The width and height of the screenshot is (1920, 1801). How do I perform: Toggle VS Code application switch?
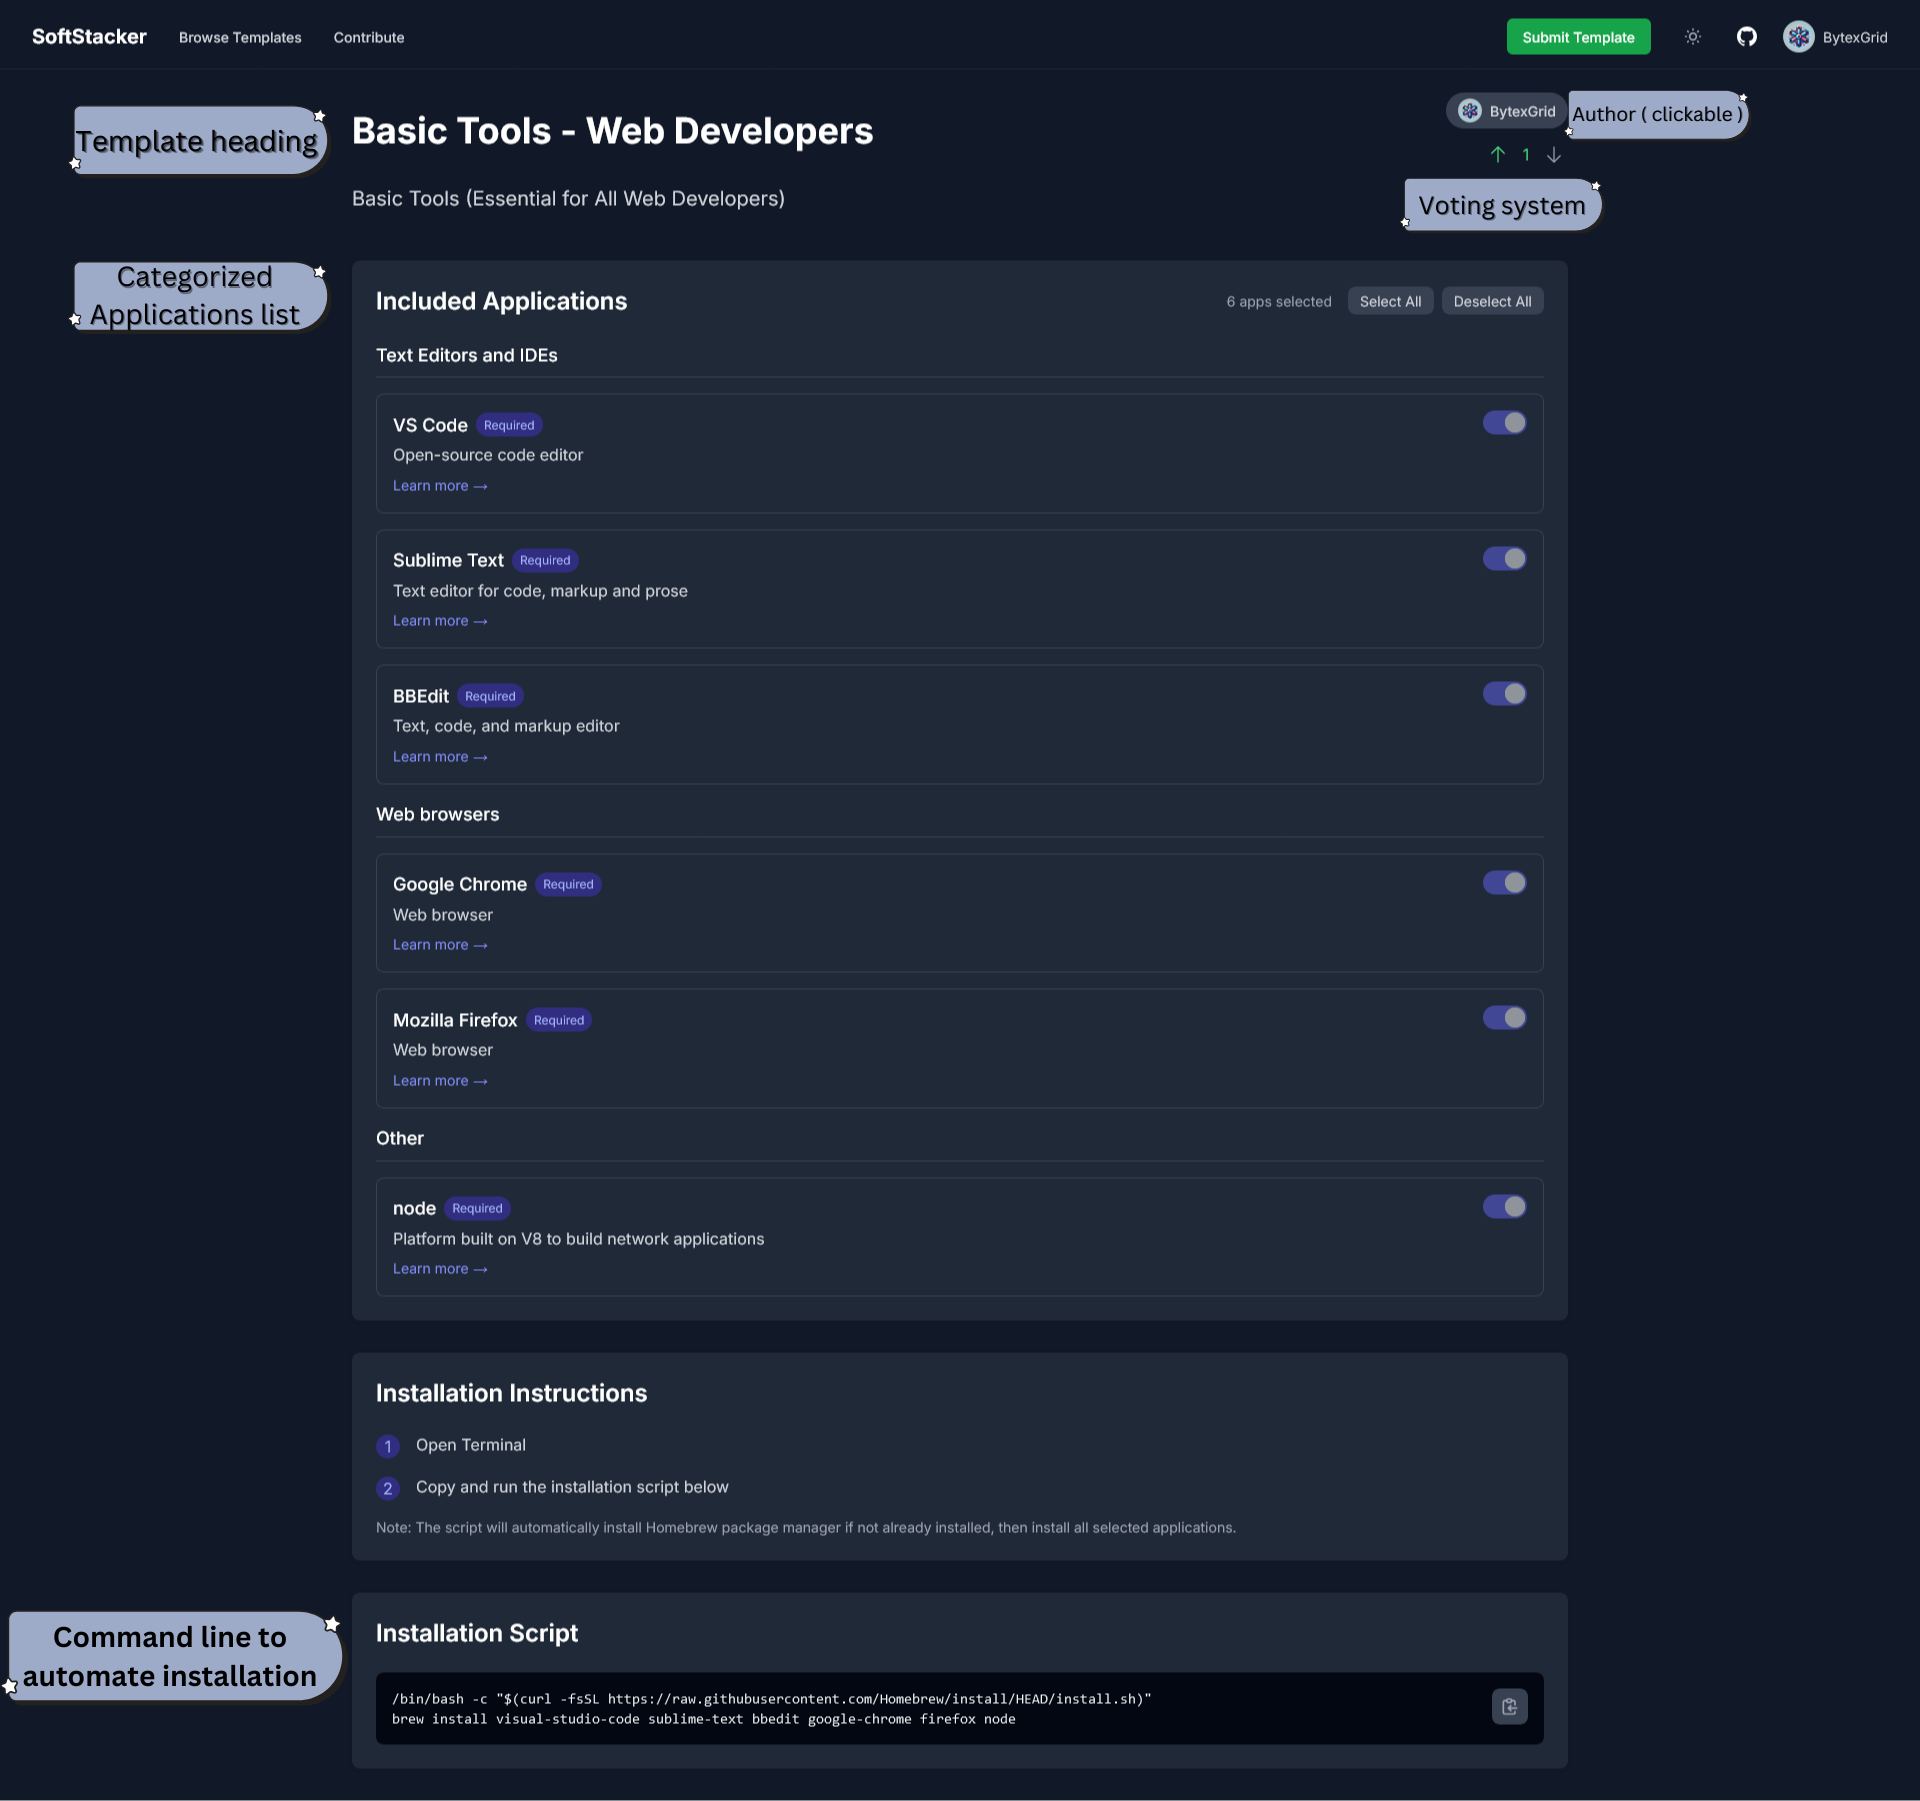point(1504,423)
